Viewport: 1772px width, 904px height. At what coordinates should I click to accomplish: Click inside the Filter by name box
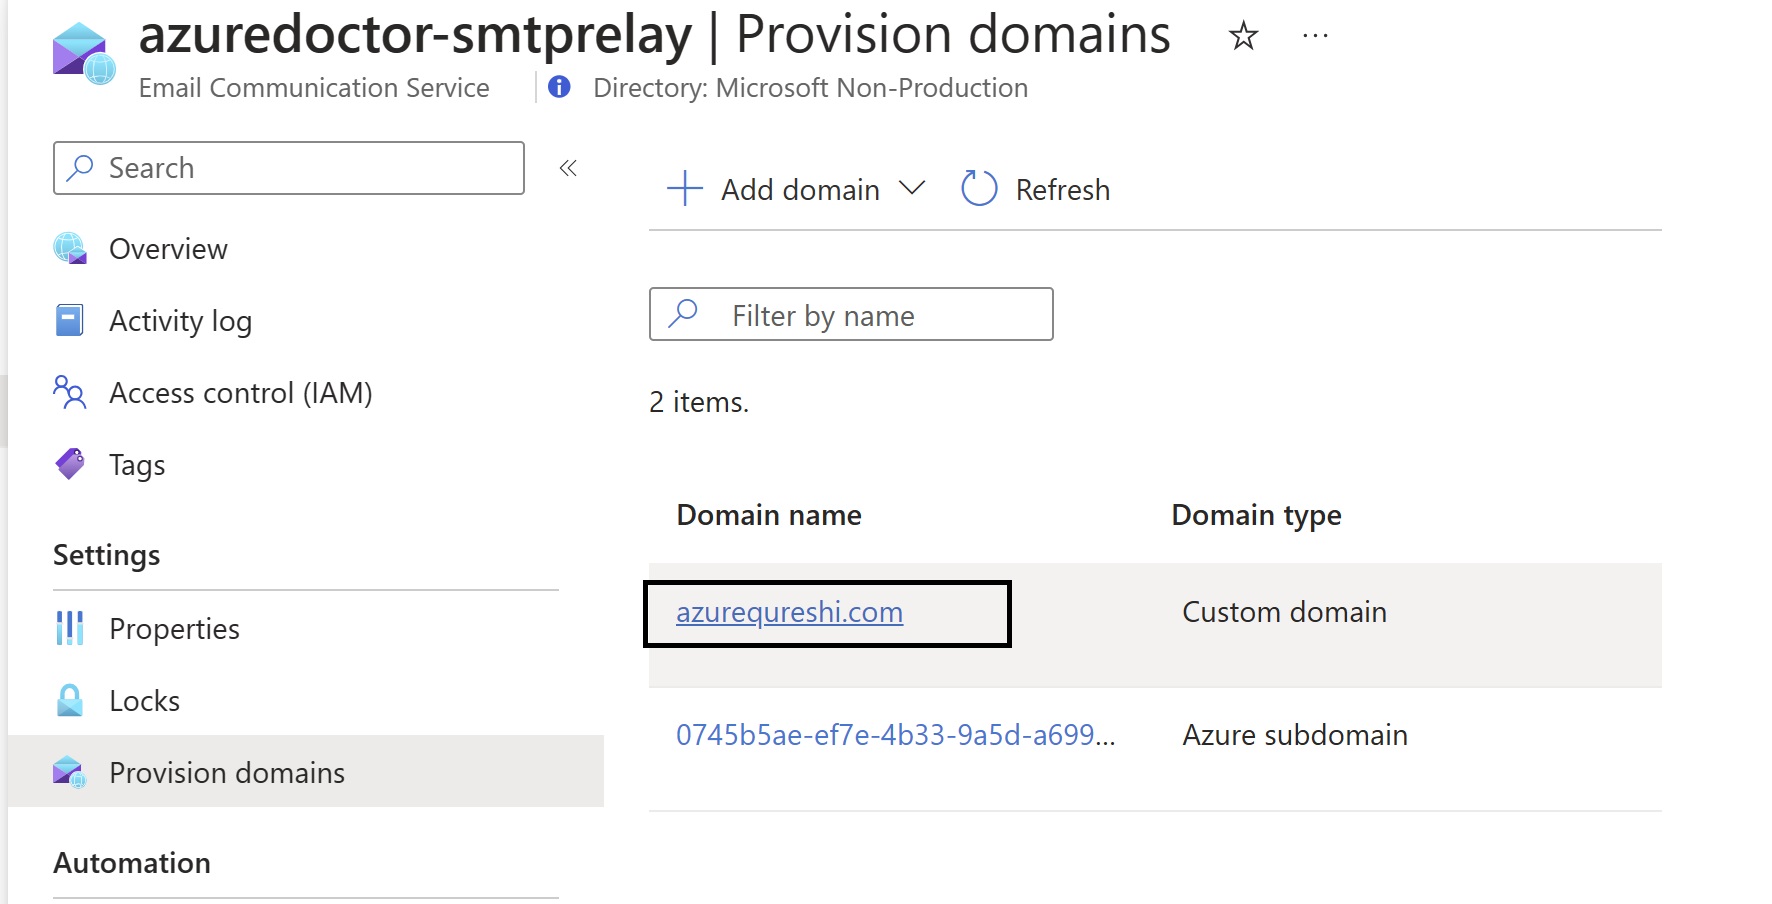point(851,314)
